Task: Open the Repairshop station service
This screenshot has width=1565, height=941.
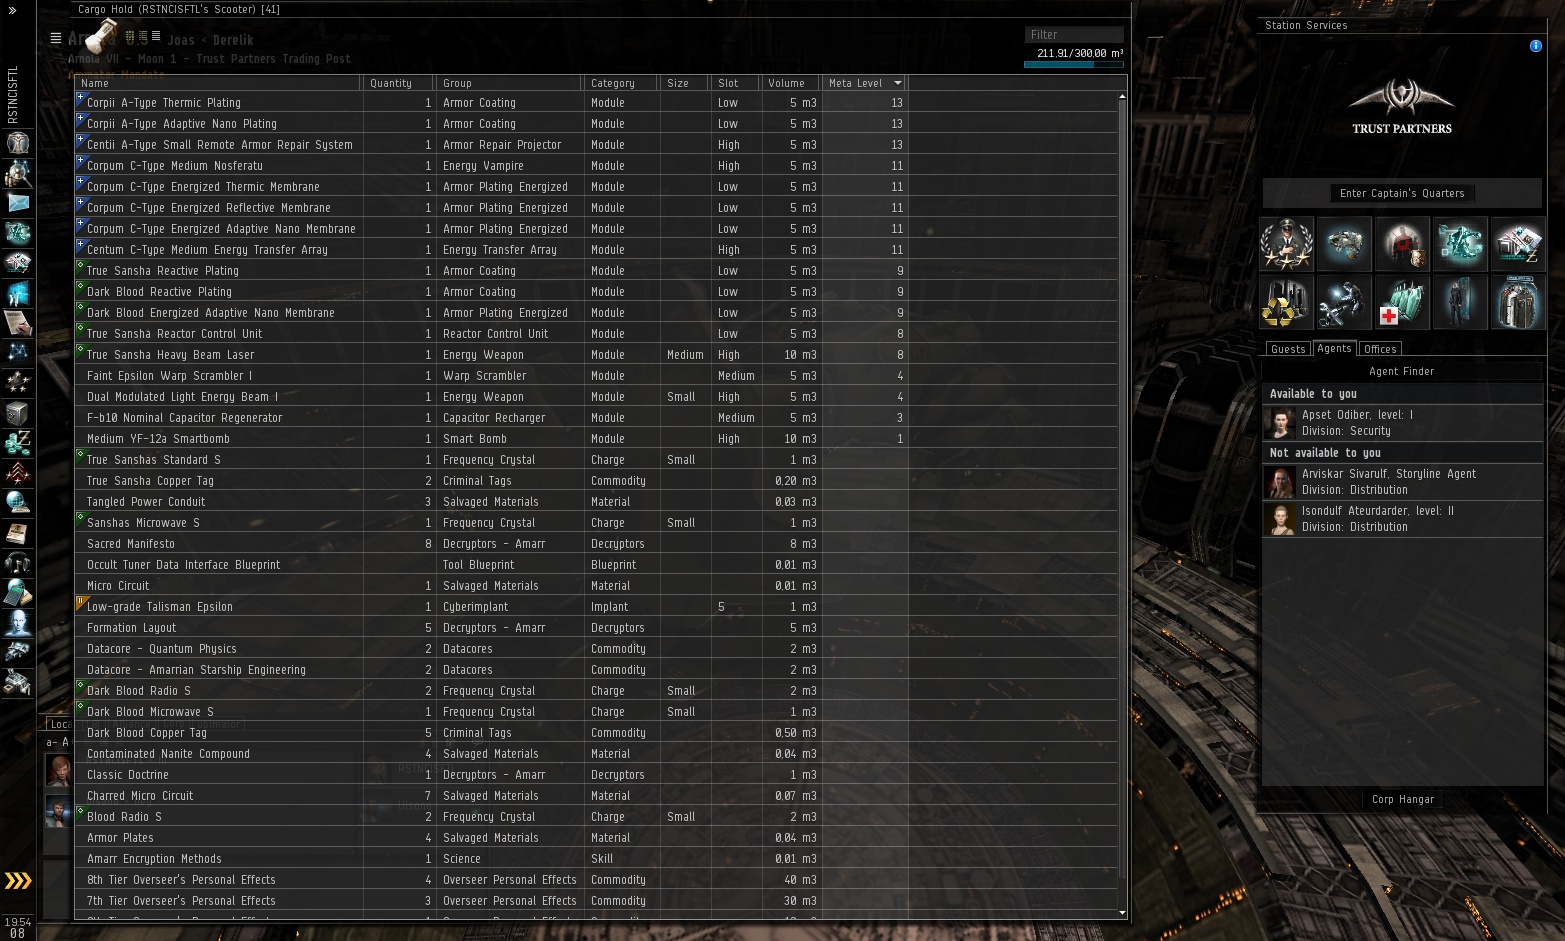Action: pos(1344,302)
